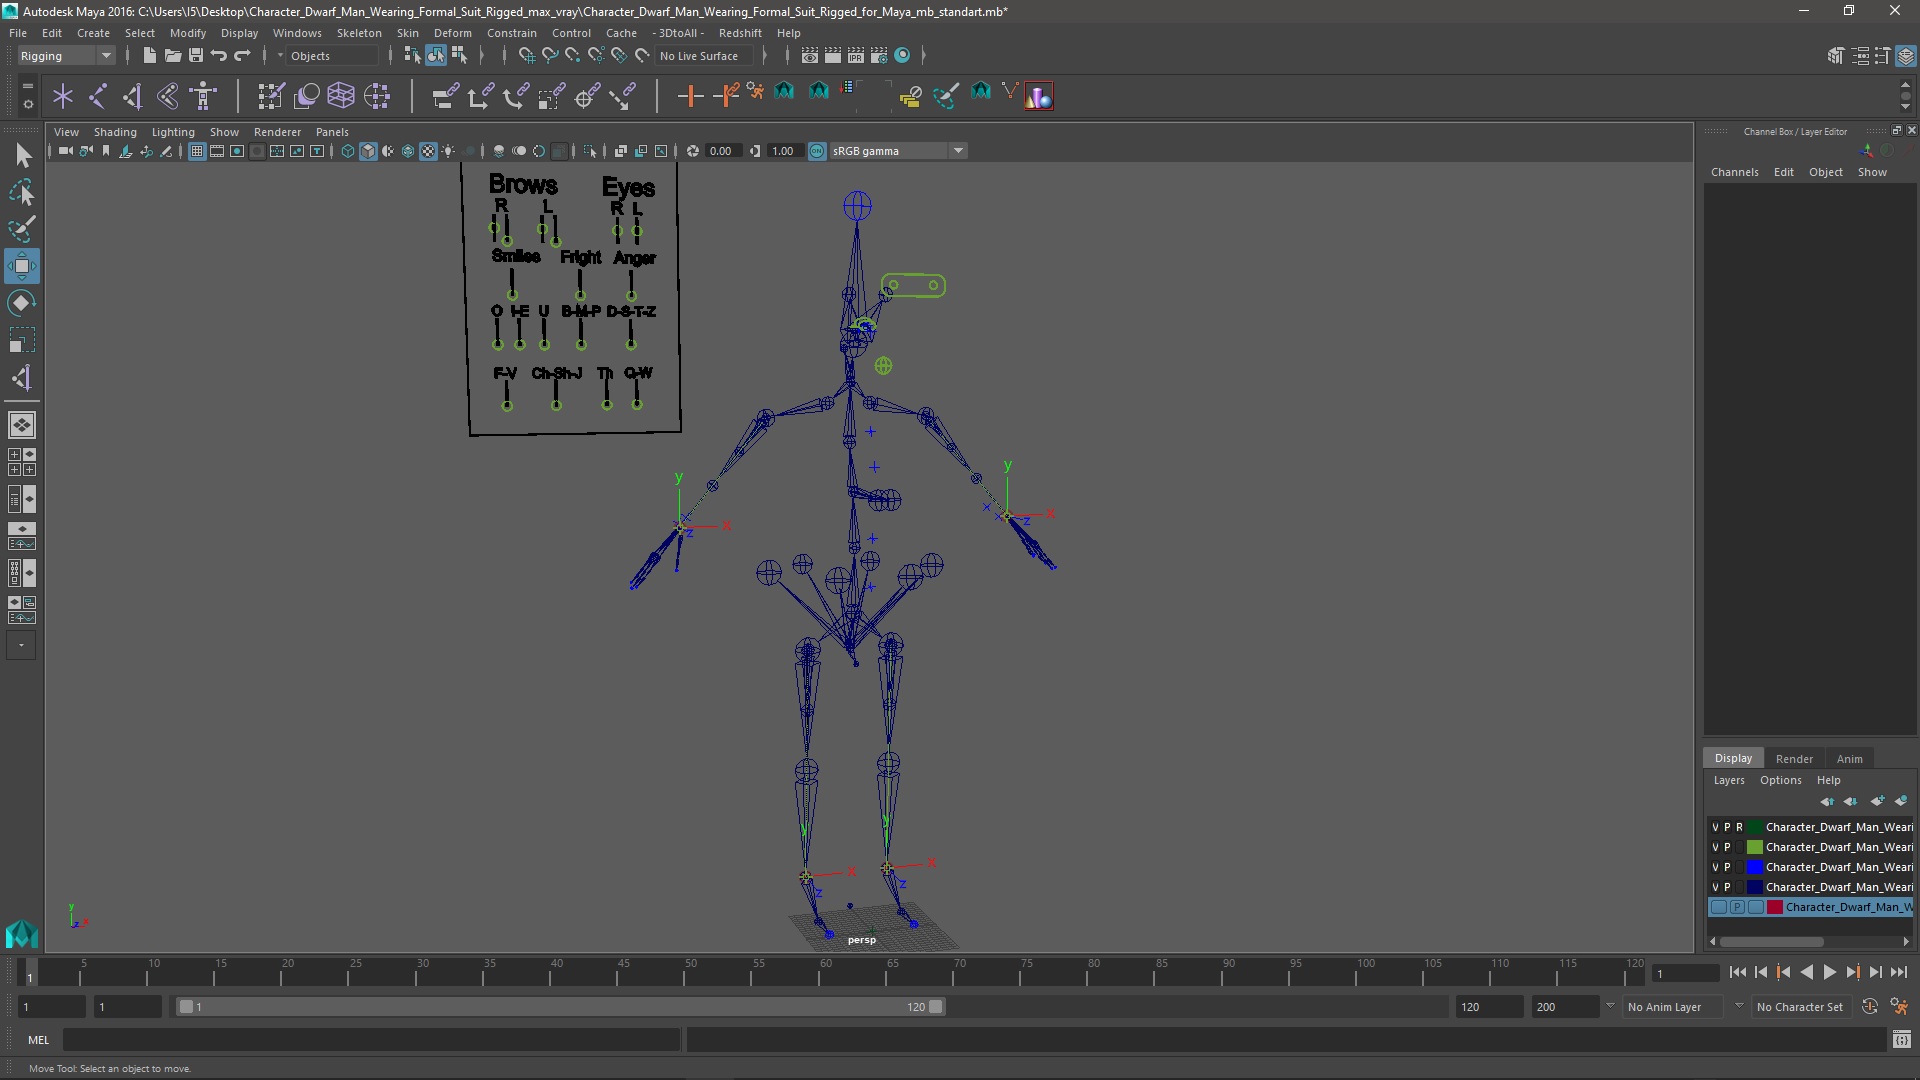Click the snap to grids magnet icon
The height and width of the screenshot is (1080, 1920).
pyautogui.click(x=527, y=56)
